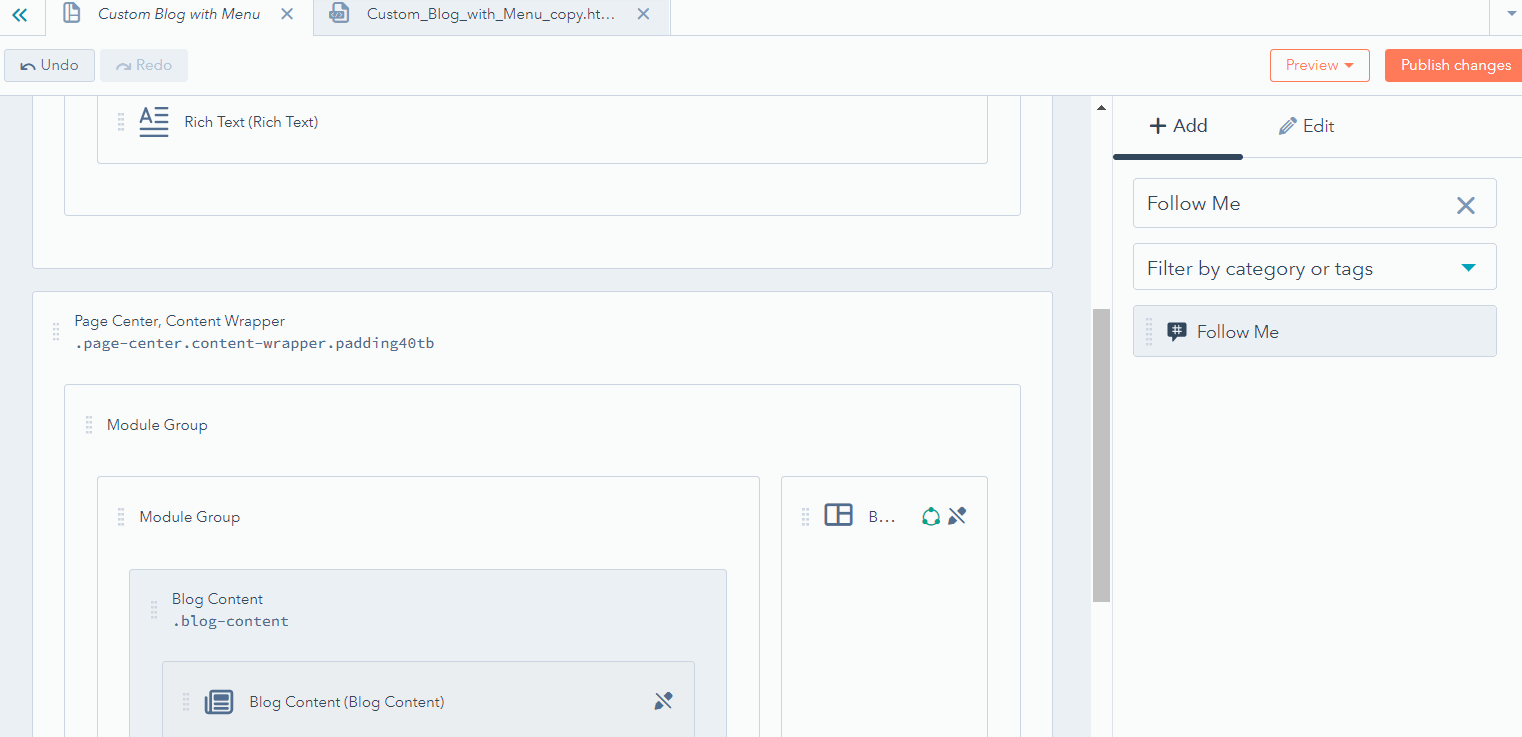This screenshot has width=1522, height=737.
Task: Click the crossed-out icon on the sidebar module
Action: point(957,516)
